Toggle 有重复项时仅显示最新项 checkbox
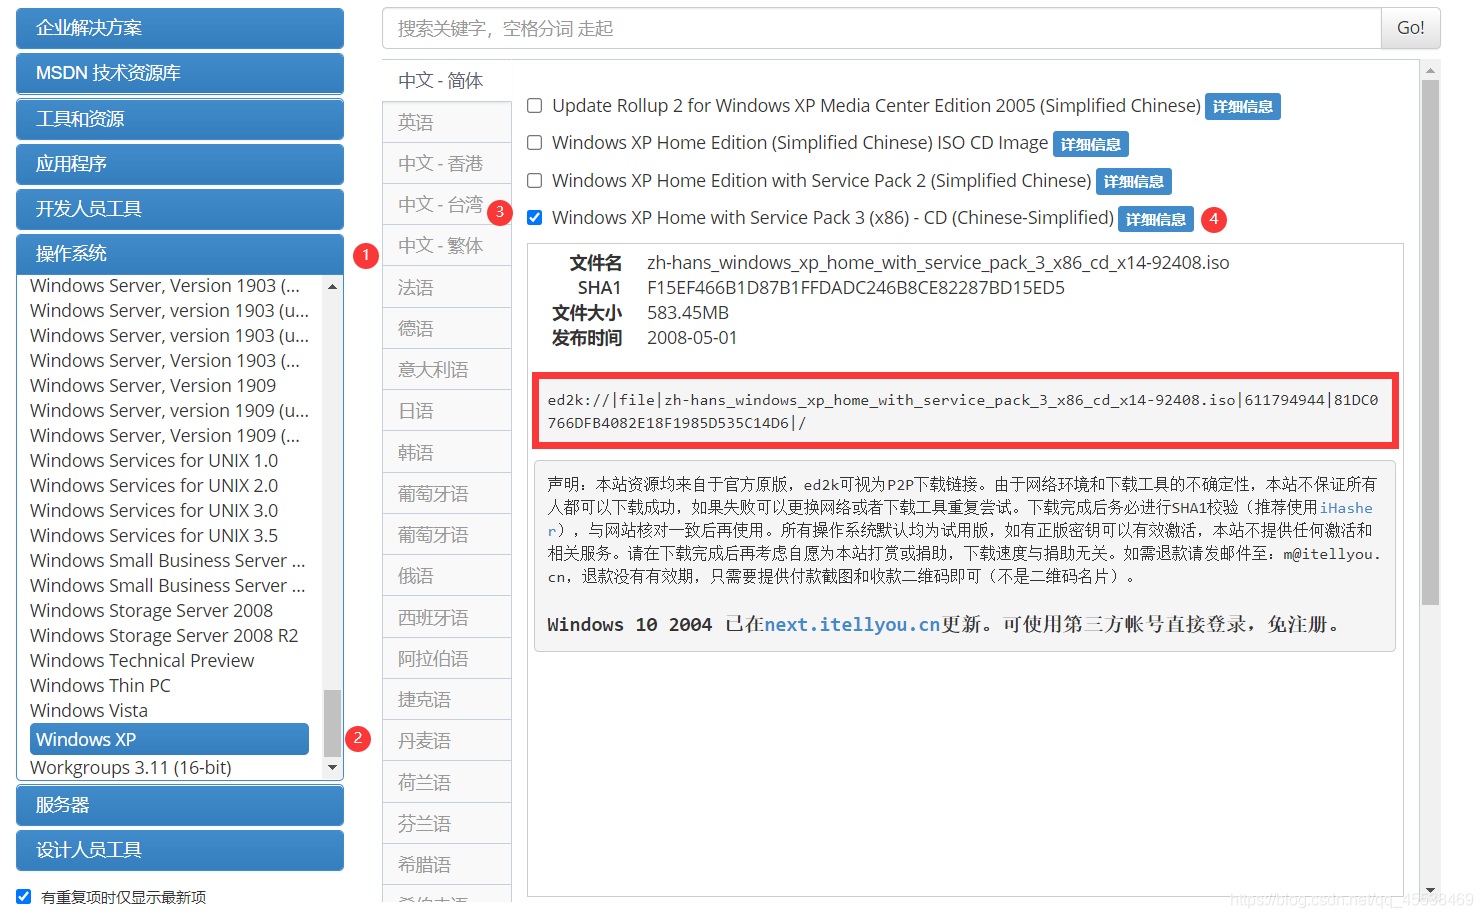The height and width of the screenshot is (918, 1483). coord(24,897)
